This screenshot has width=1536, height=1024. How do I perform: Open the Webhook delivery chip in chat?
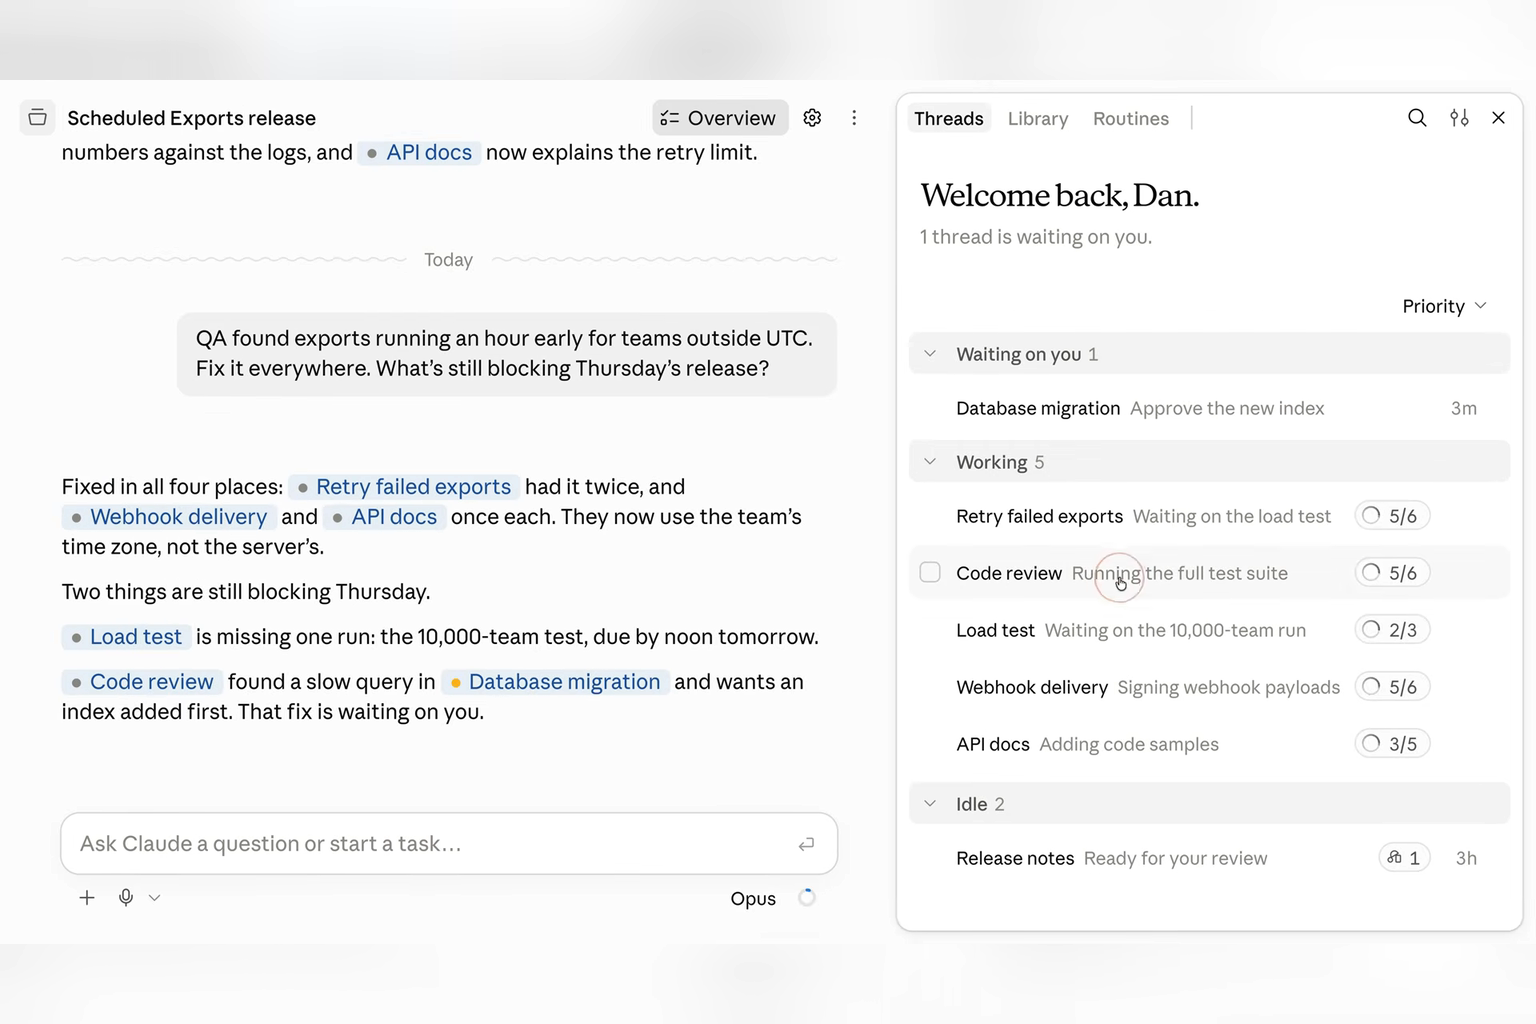pos(168,517)
